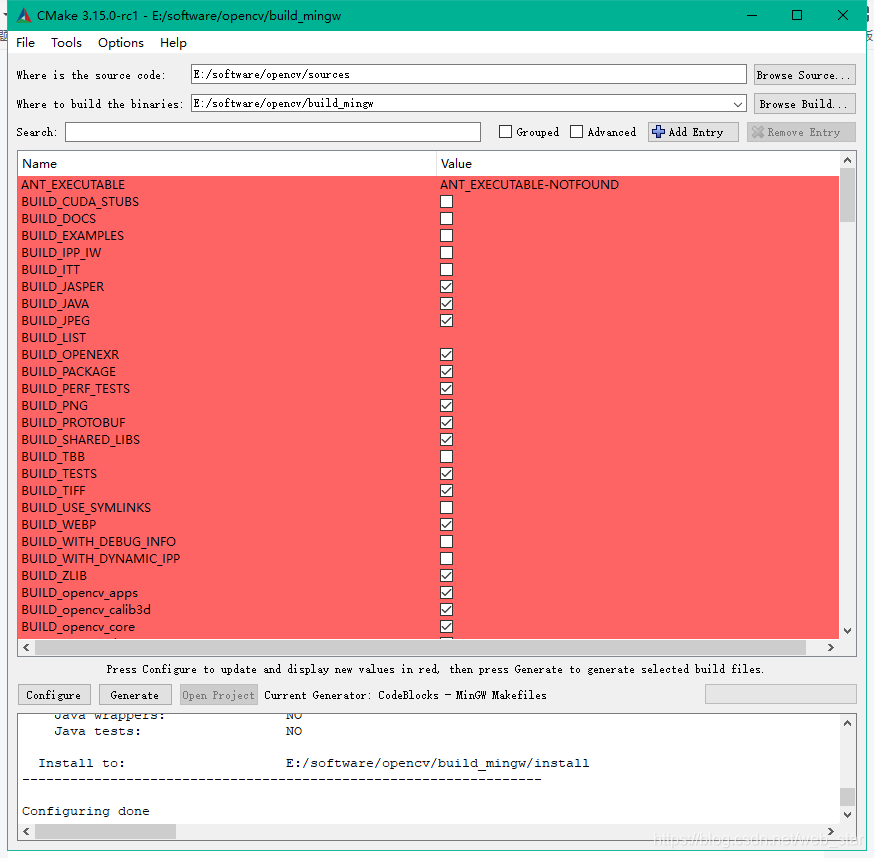The image size is (874, 858).
Task: Select the BUILD_LIST entry
Action: click(x=54, y=338)
